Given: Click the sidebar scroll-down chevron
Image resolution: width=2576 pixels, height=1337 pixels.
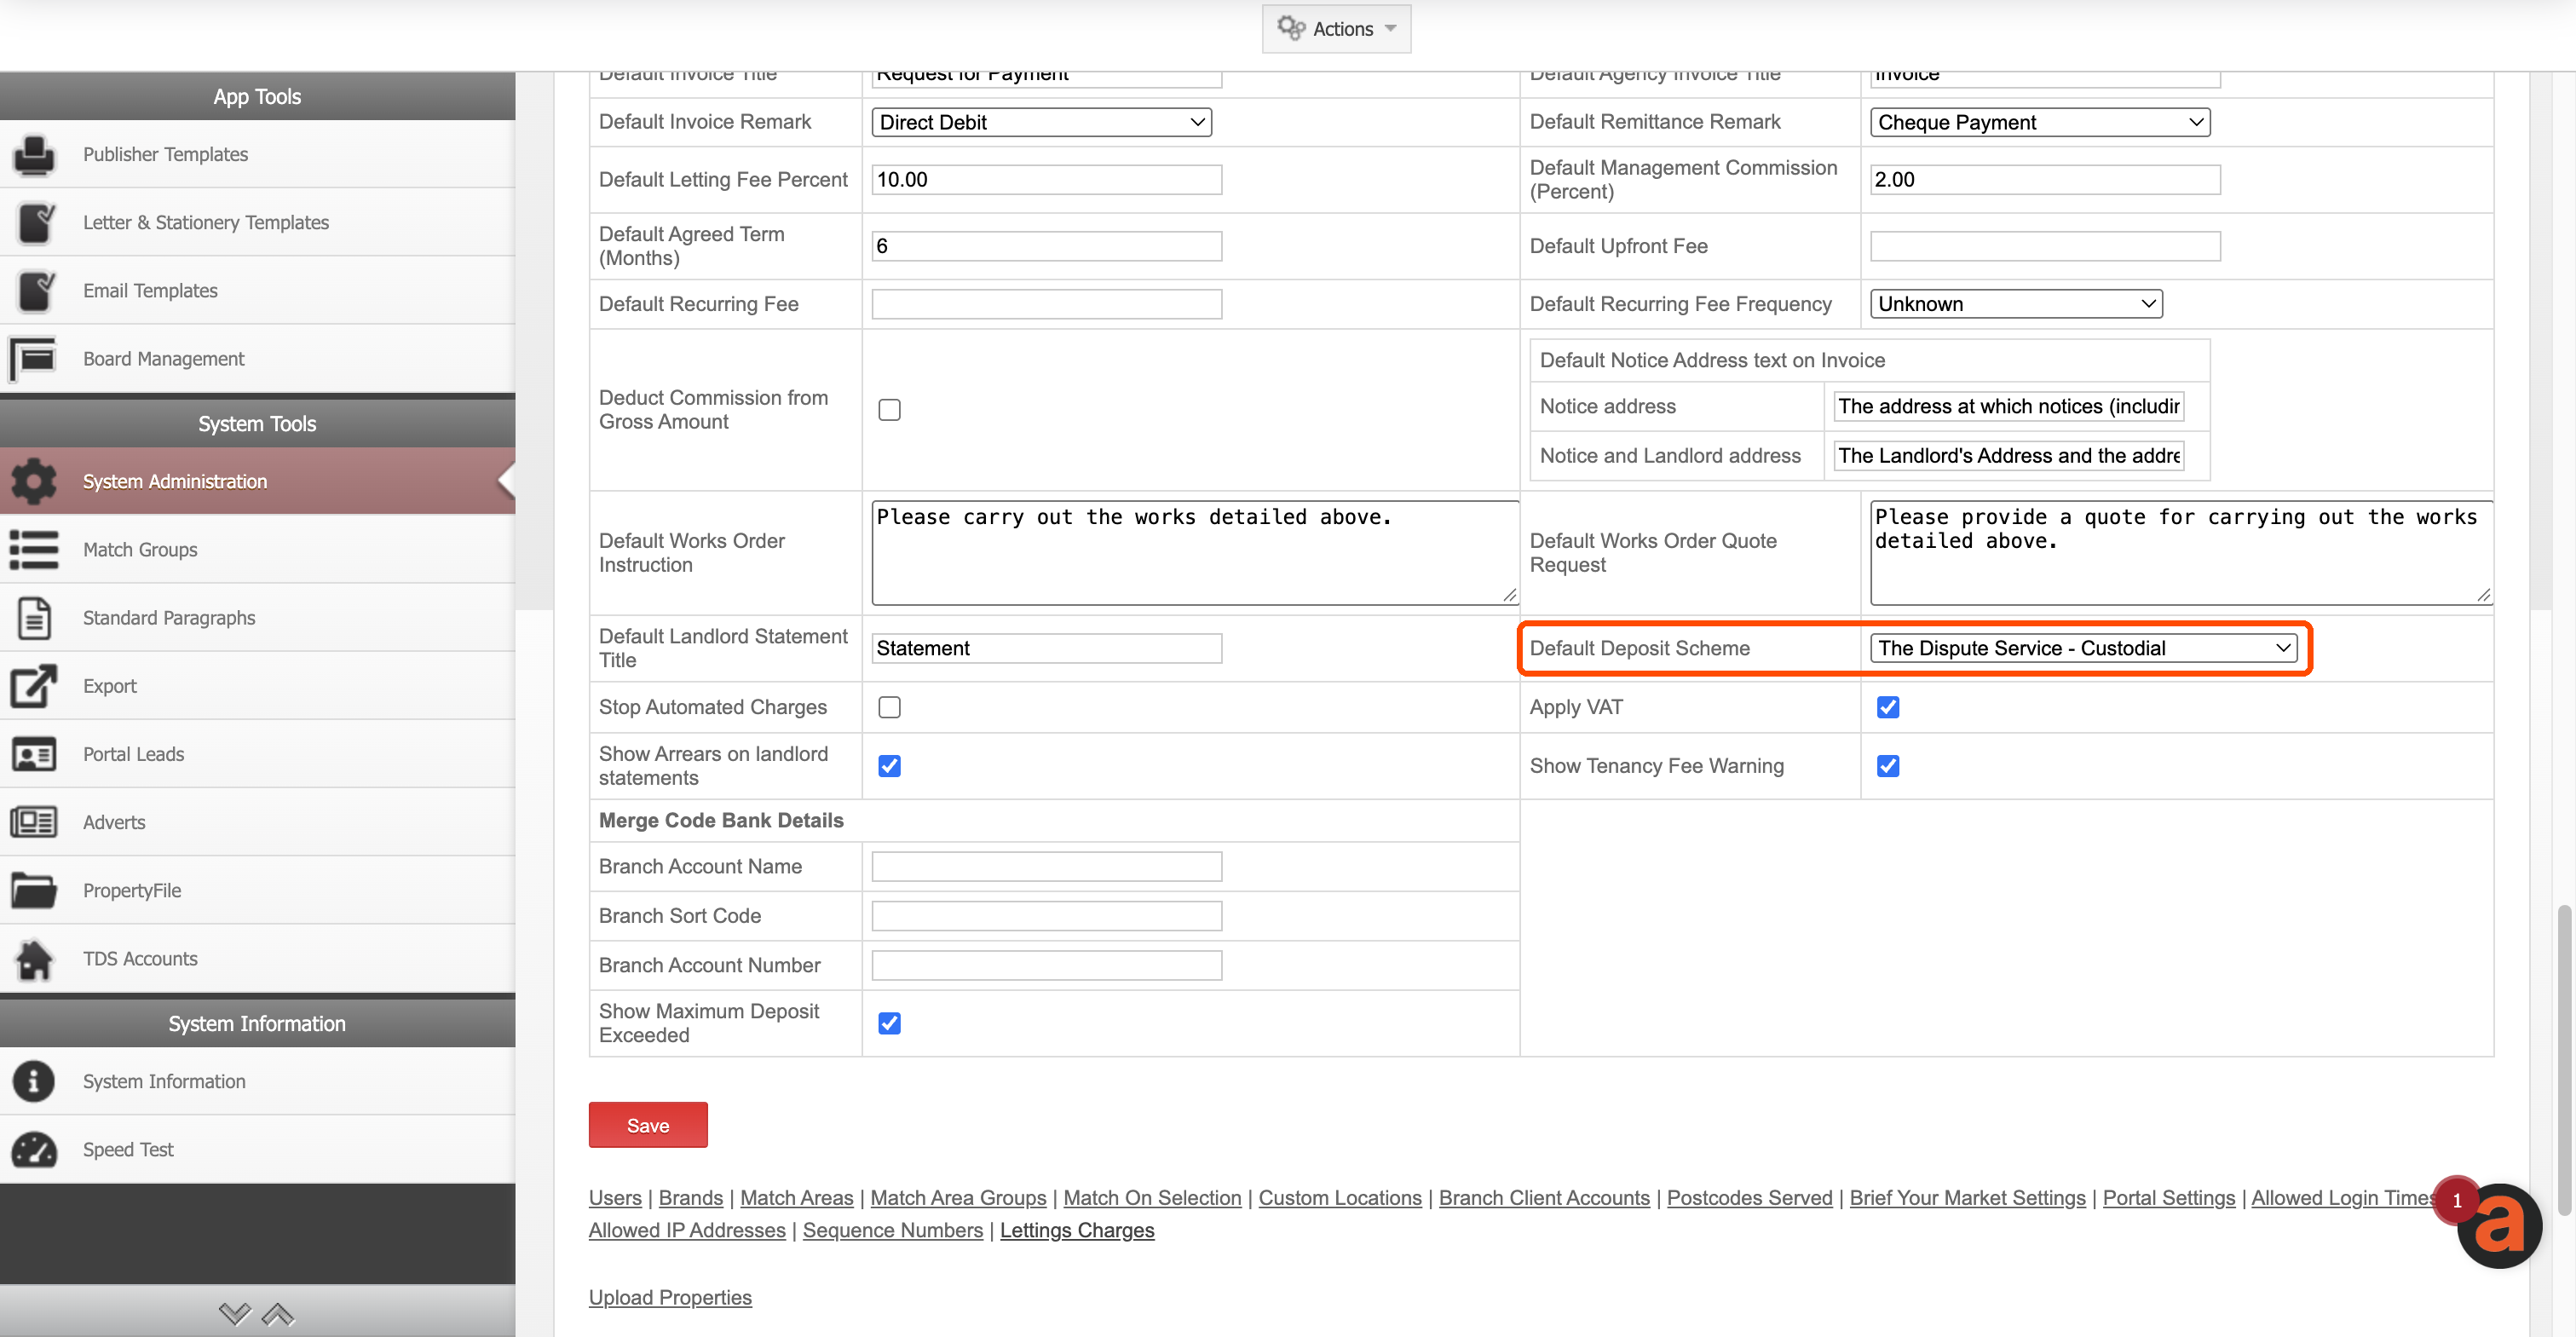Looking at the screenshot, I should click(x=235, y=1313).
